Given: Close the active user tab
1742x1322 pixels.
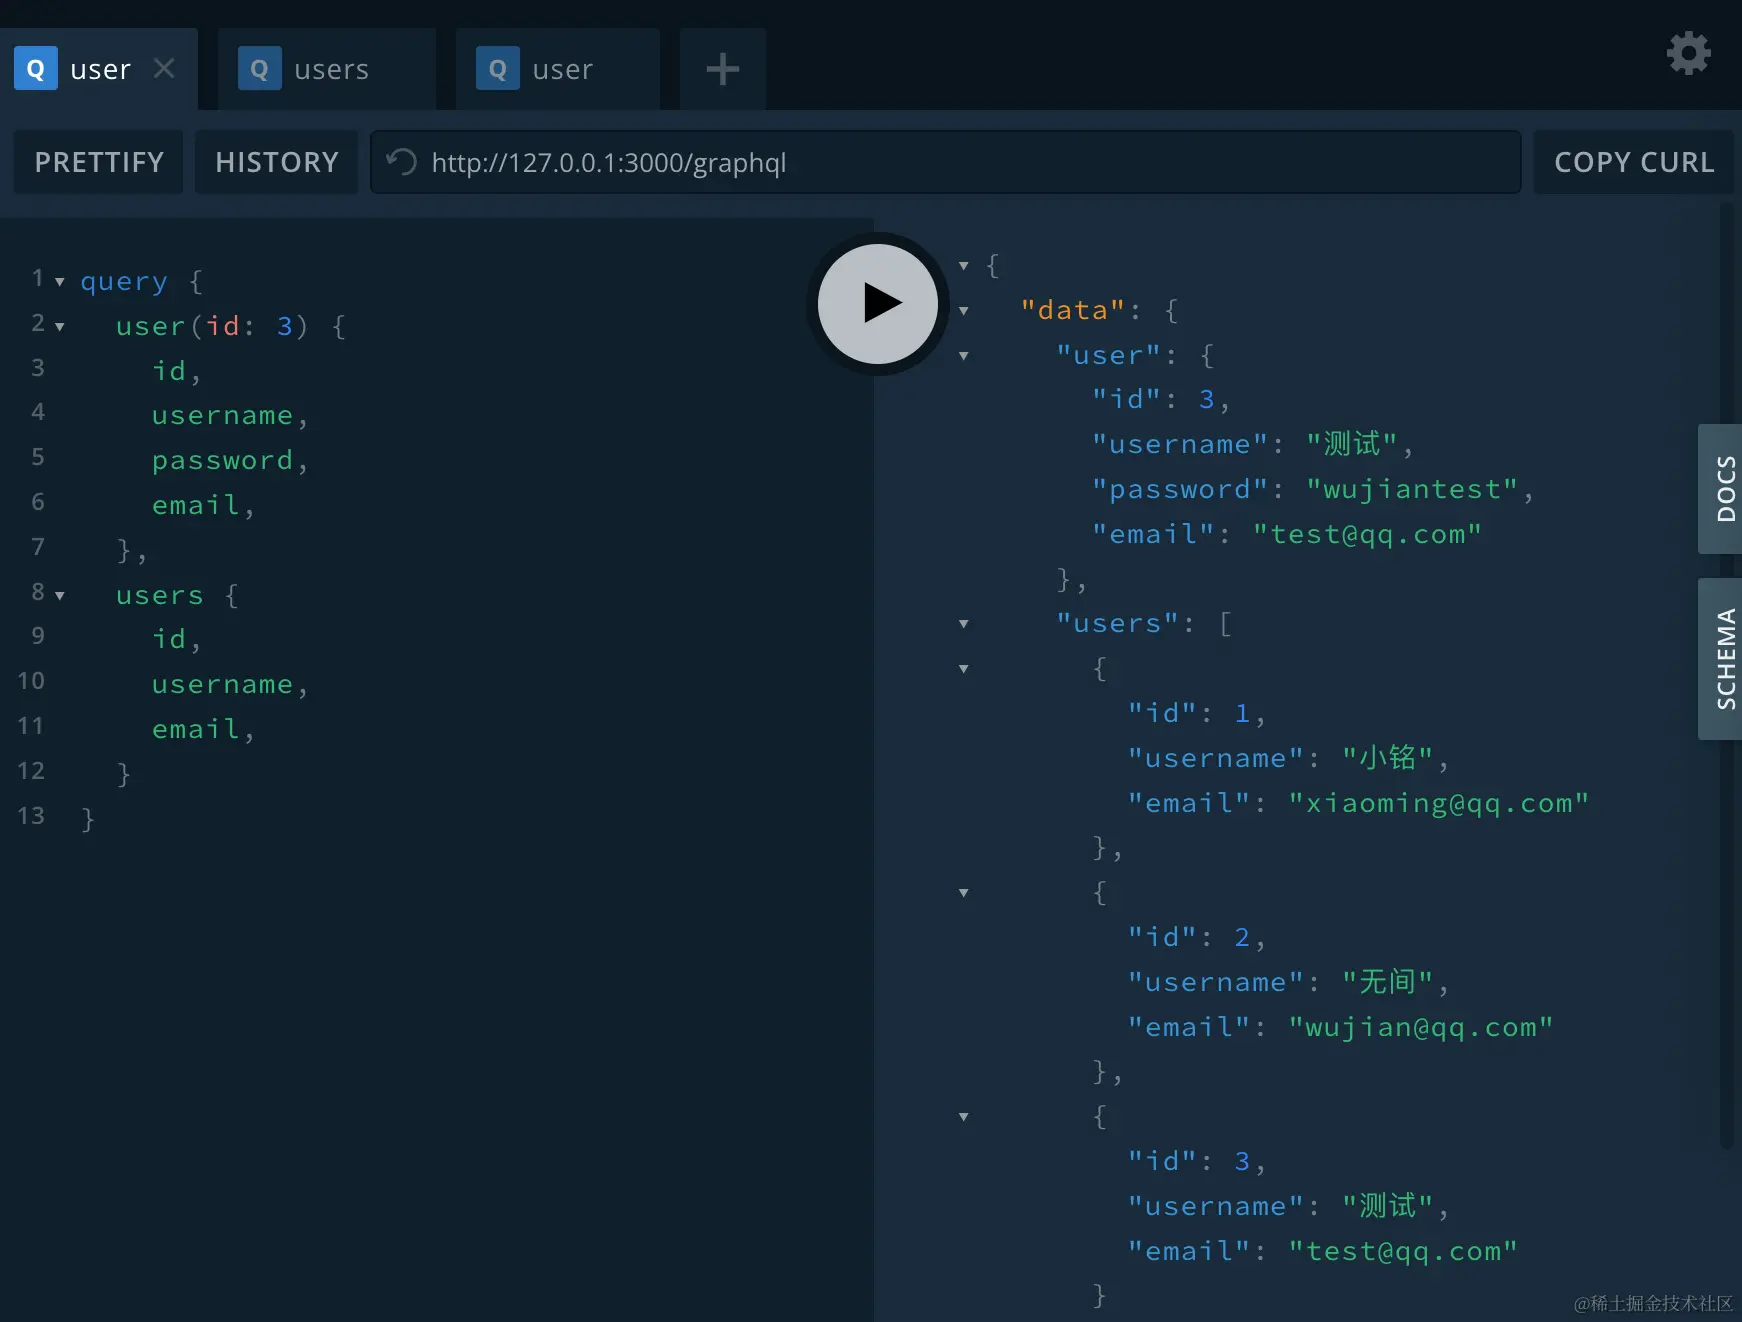Looking at the screenshot, I should 164,68.
